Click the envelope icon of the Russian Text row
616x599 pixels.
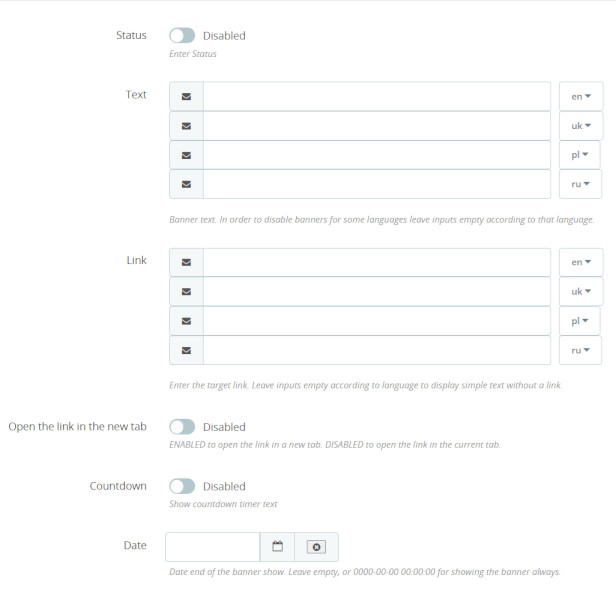click(186, 184)
